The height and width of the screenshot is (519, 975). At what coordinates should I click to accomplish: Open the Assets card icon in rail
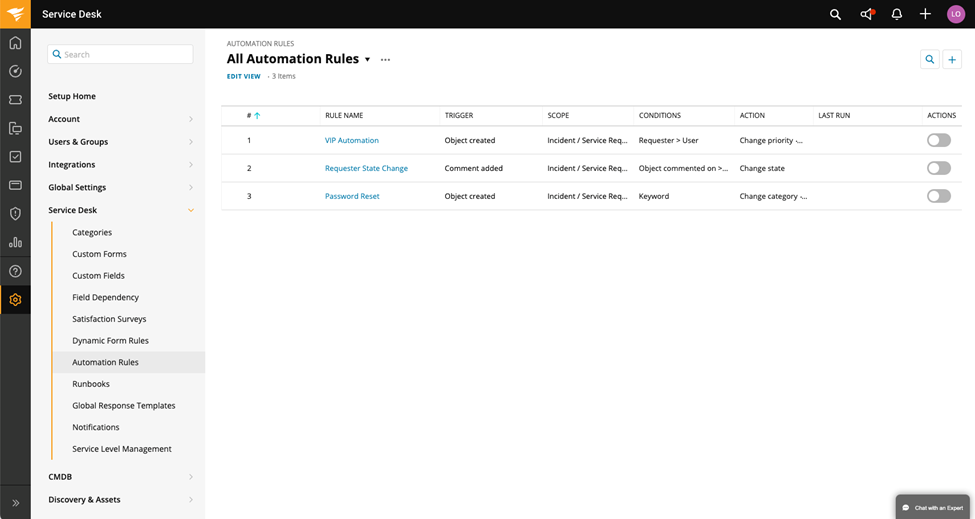click(15, 185)
